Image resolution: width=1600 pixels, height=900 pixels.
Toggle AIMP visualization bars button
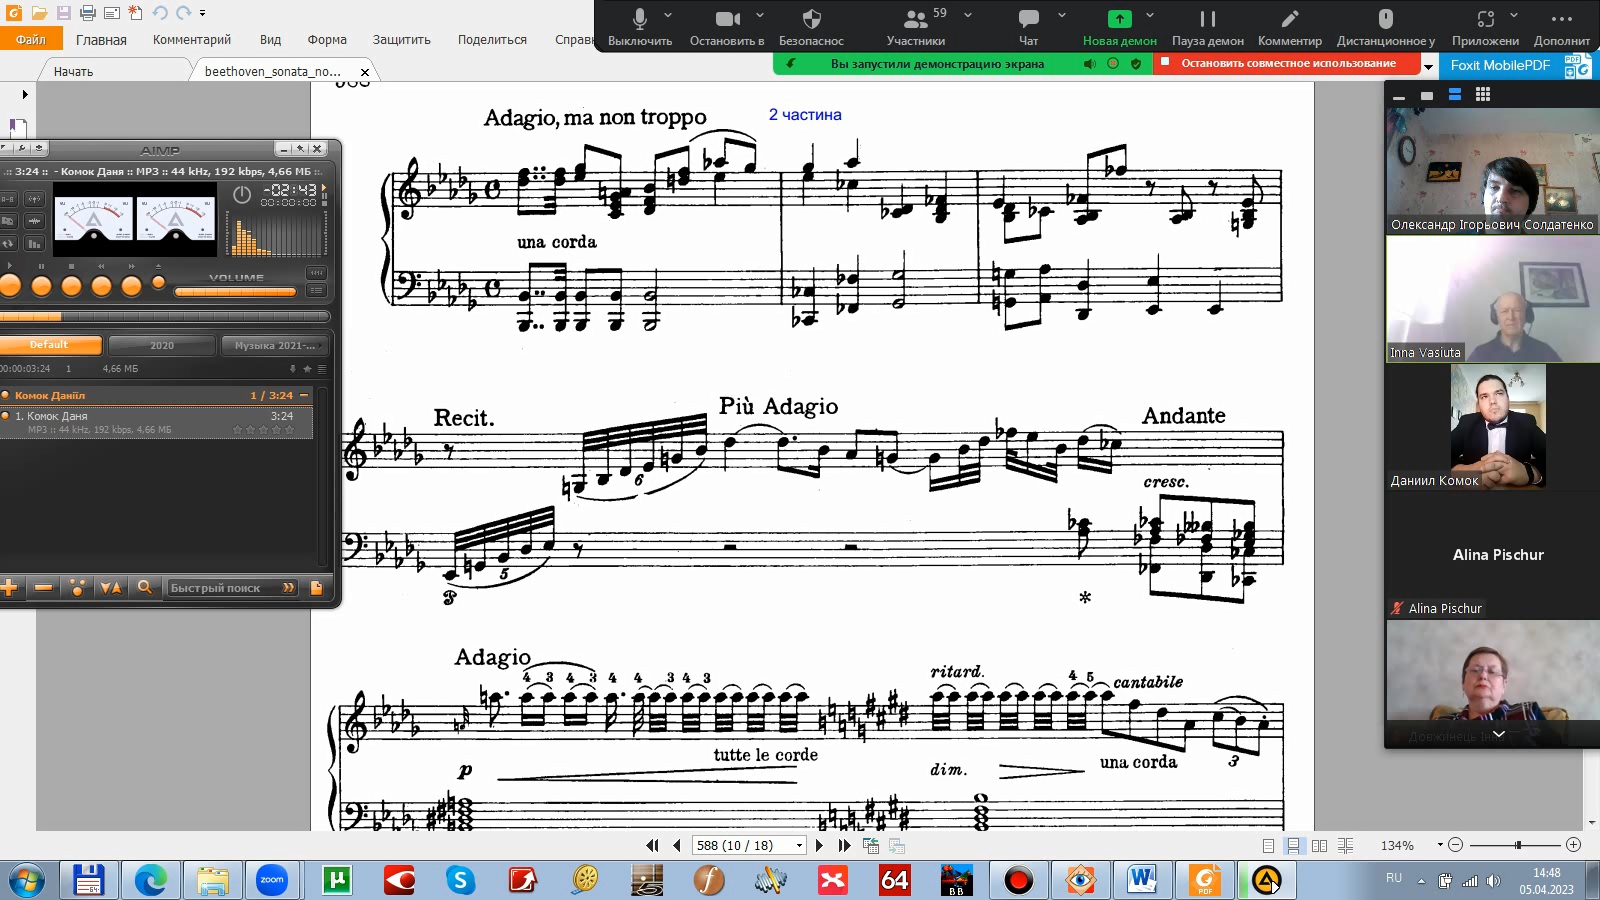(x=34, y=243)
